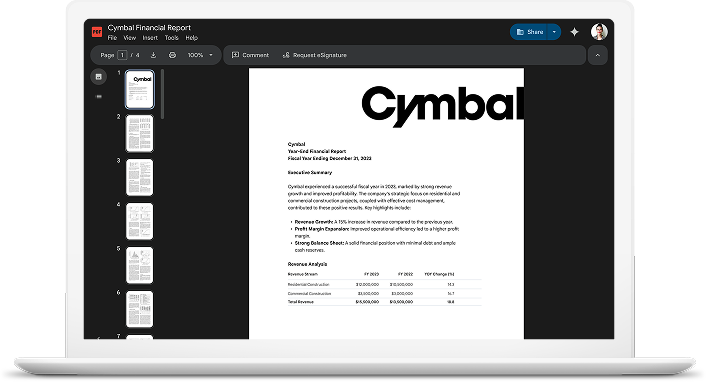Download the PDF using the download icon
Screen dimensions: 706x382
154,55
